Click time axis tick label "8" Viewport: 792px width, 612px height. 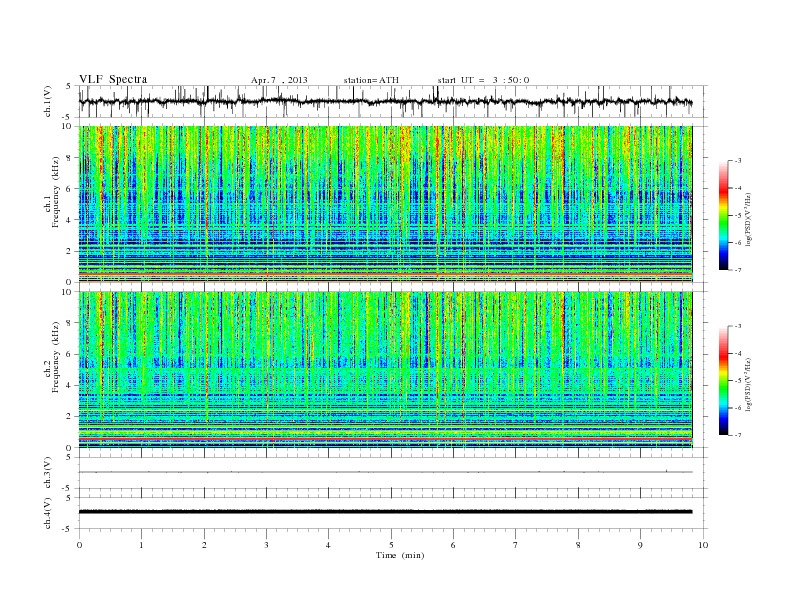pos(578,545)
